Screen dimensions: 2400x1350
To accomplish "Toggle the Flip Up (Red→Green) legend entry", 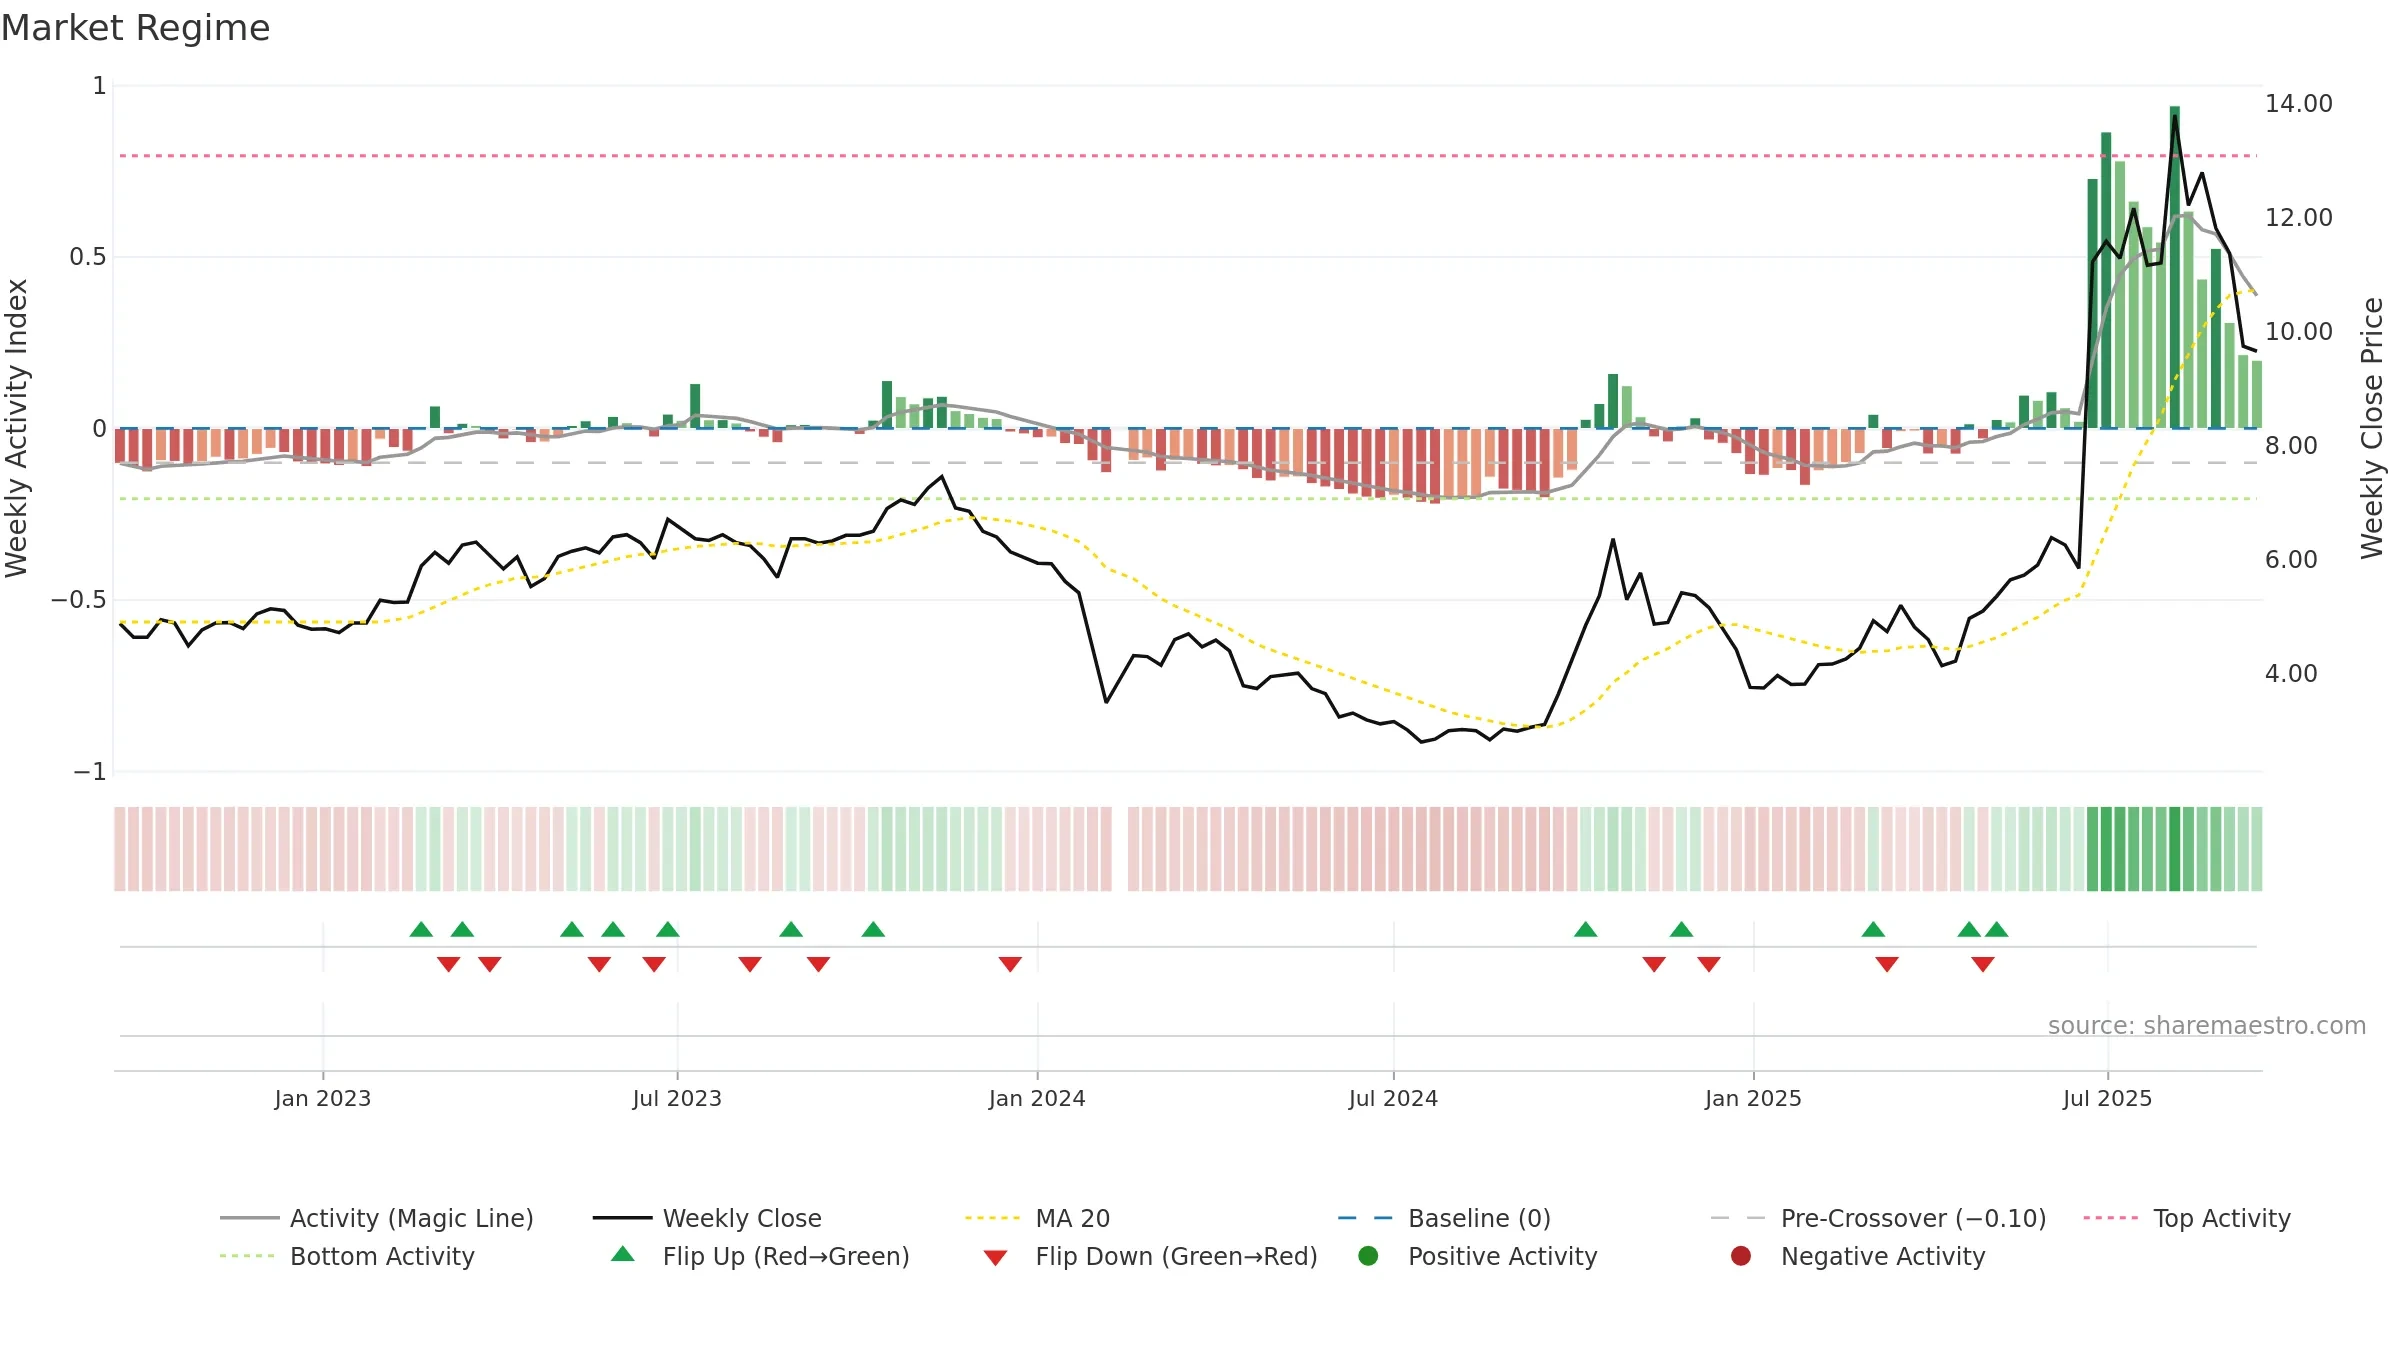I will point(760,1256).
